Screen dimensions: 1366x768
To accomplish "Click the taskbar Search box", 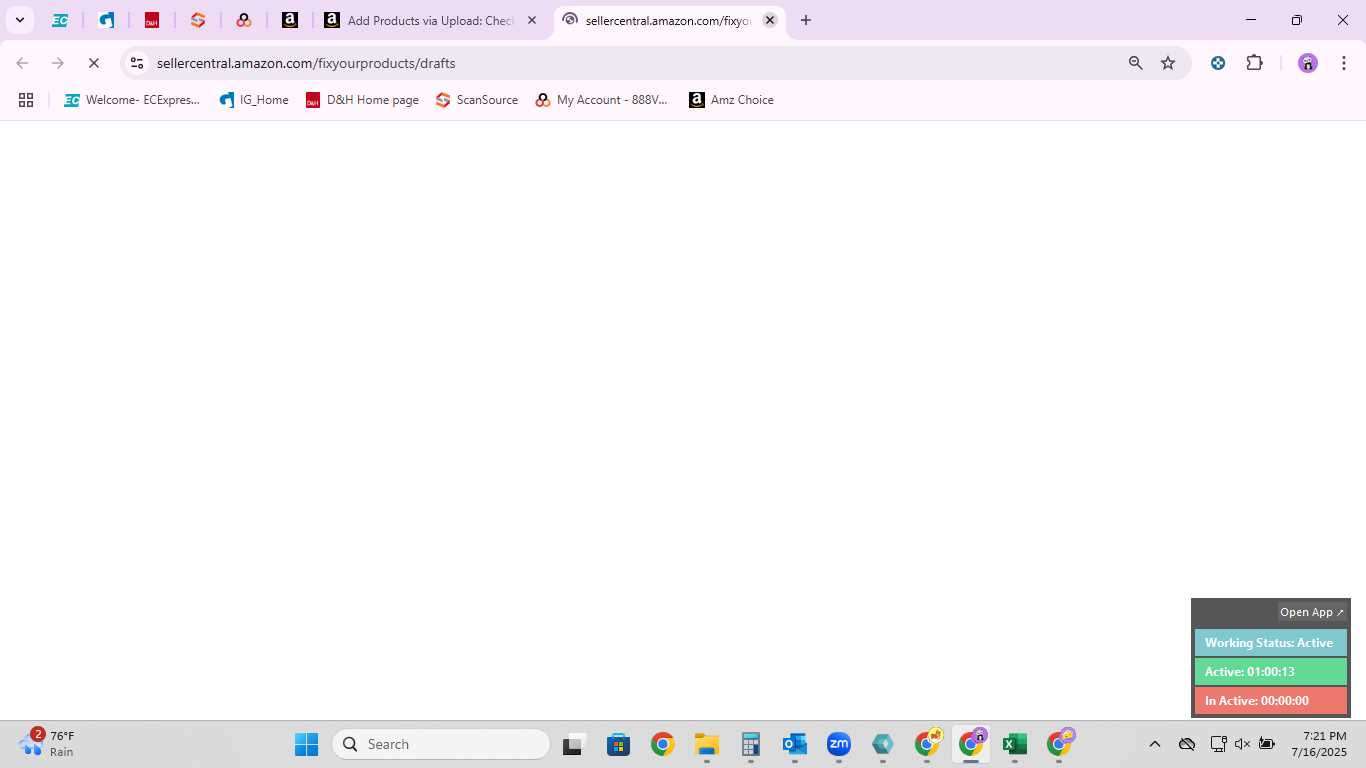I will [x=441, y=744].
